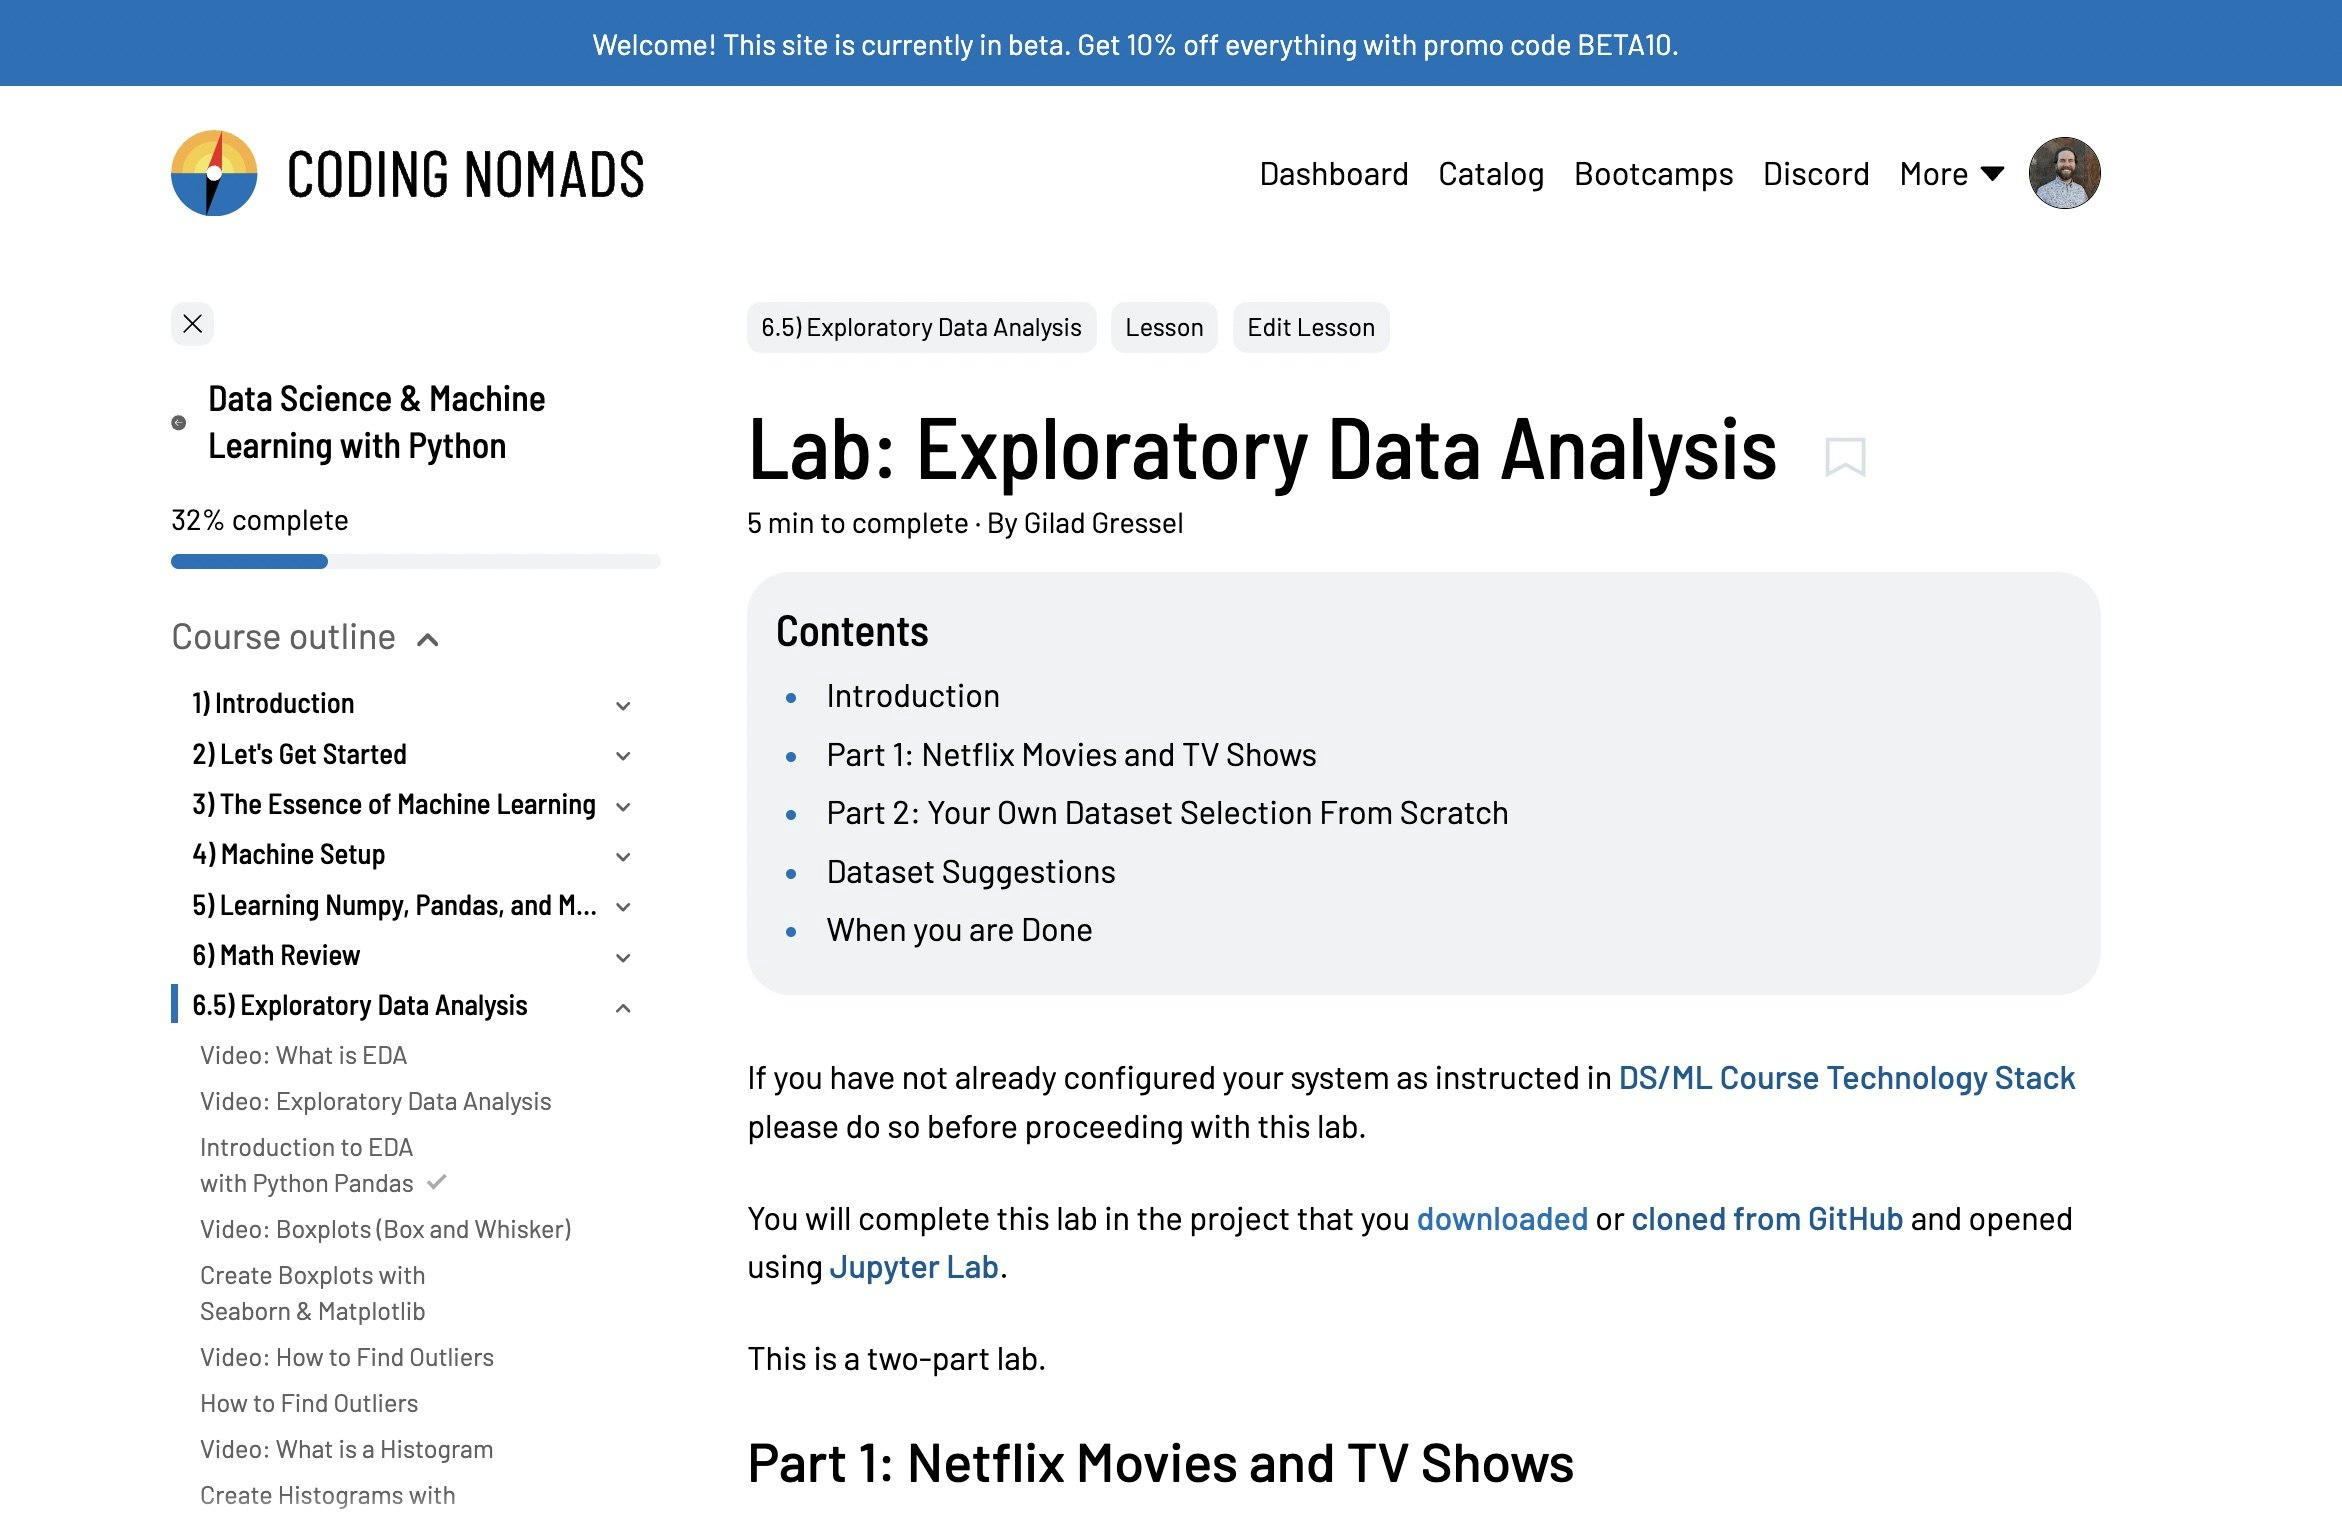This screenshot has height=1520, width=2342.
Task: Click back arrow icon beside course title
Action: point(179,423)
